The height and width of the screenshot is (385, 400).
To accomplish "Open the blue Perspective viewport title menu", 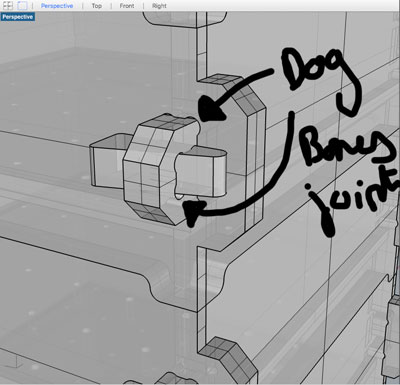I will click(x=18, y=17).
